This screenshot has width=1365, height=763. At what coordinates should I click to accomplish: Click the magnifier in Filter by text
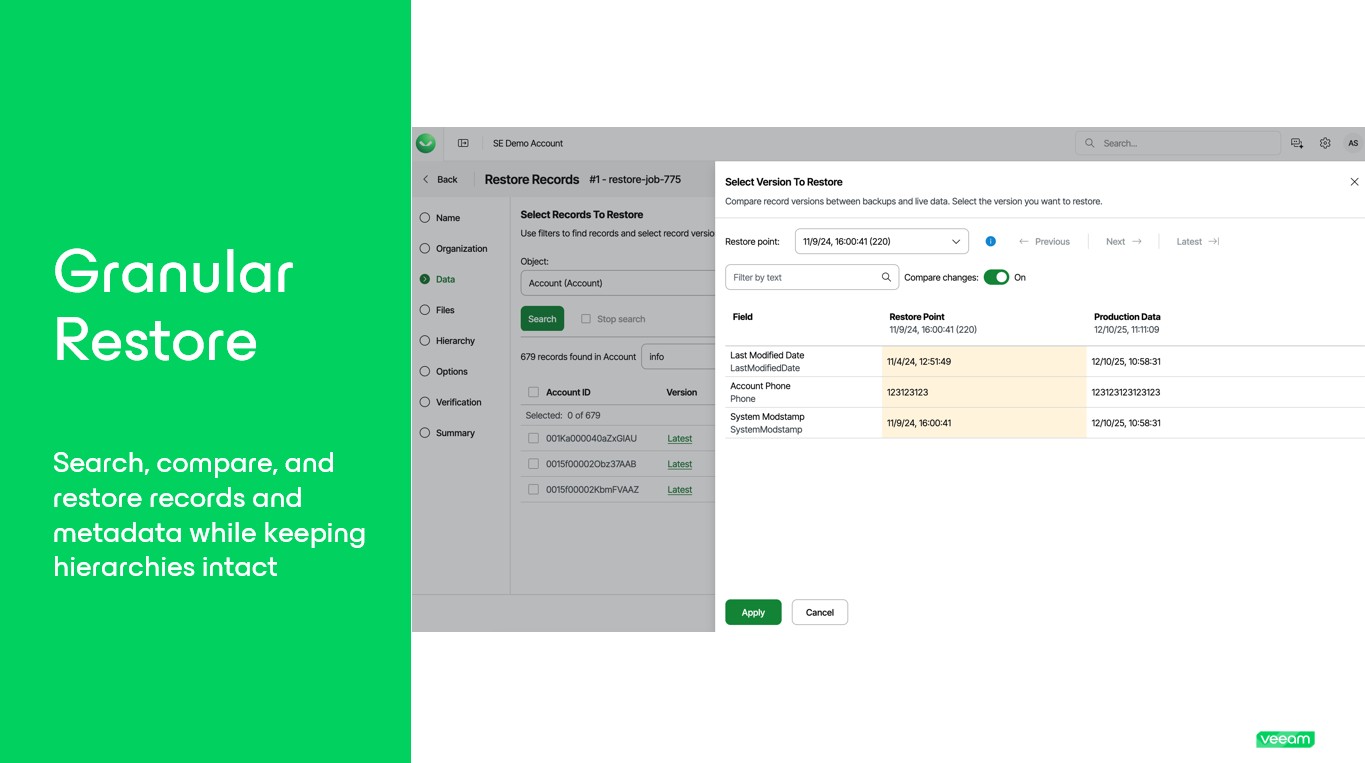[886, 277]
